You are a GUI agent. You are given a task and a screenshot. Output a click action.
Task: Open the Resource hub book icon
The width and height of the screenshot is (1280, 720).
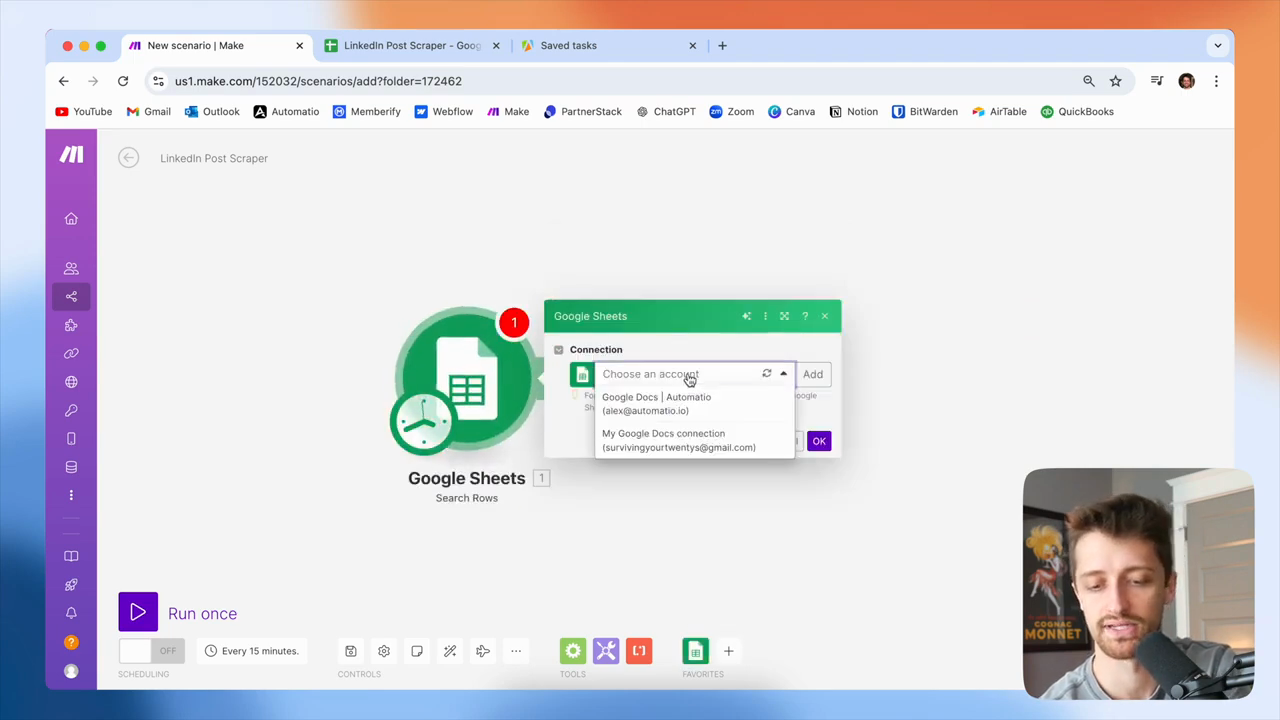click(71, 556)
